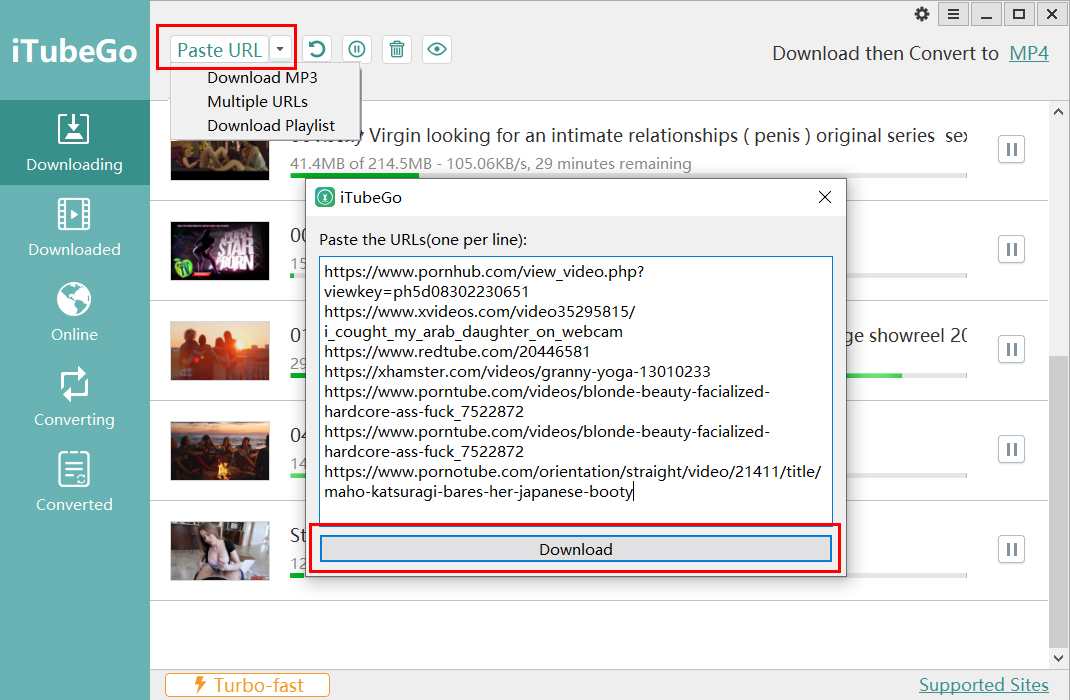
Task: Click the last download thumbnail
Action: coord(220,551)
